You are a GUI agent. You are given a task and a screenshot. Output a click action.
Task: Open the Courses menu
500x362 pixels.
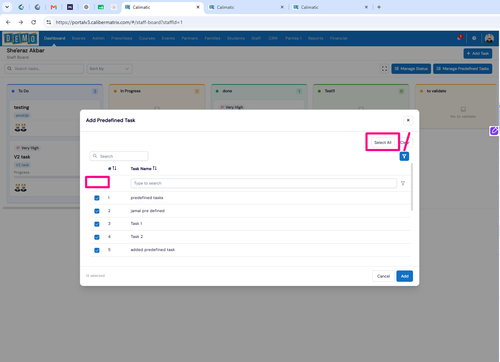click(x=147, y=38)
